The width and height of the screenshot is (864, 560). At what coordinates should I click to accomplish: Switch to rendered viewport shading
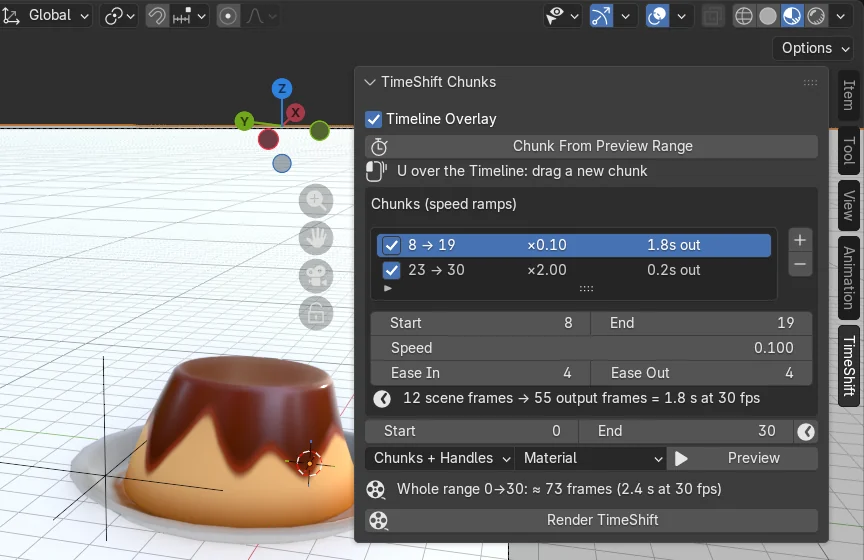click(x=816, y=15)
